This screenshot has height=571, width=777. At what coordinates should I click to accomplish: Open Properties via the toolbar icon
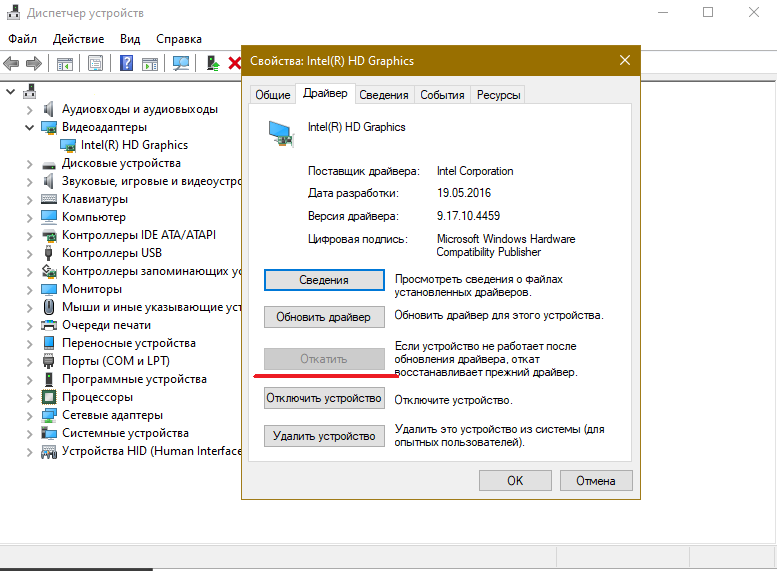click(x=96, y=63)
